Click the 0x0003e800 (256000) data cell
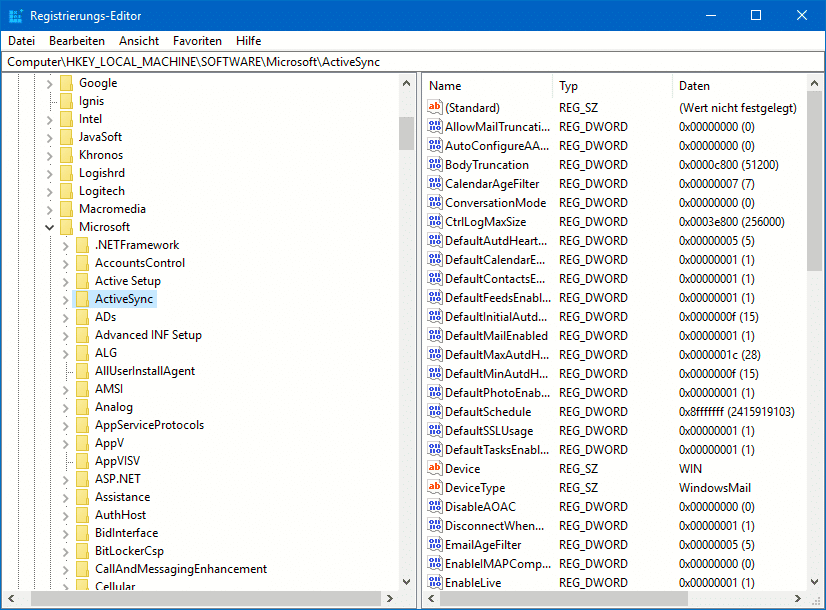This screenshot has height=610, width=826. [732, 222]
